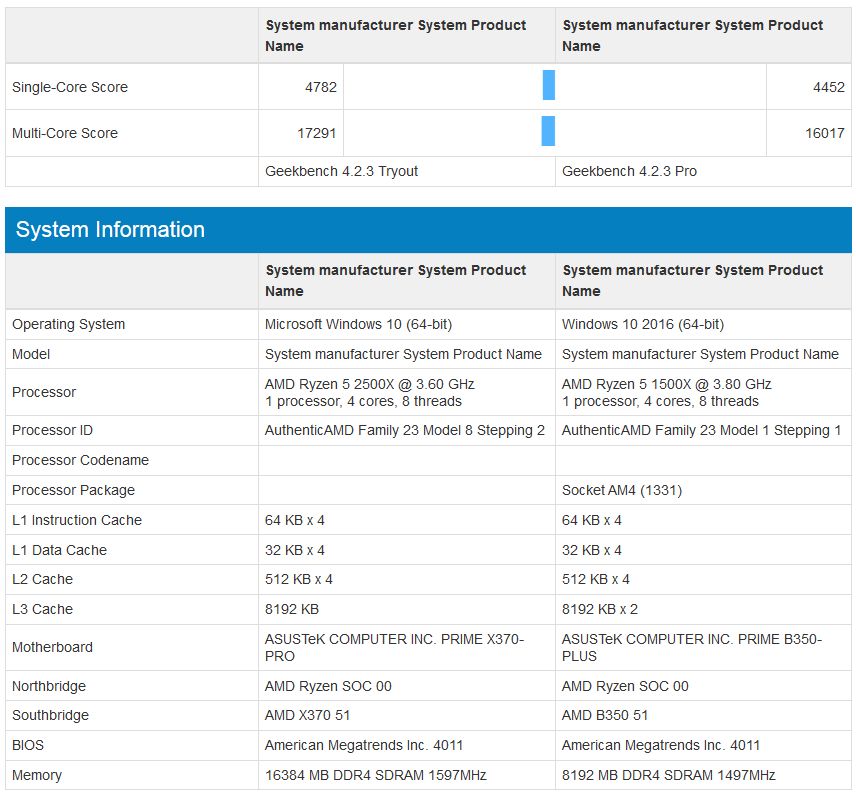Click the Multi-Core Score row label

[x=65, y=133]
